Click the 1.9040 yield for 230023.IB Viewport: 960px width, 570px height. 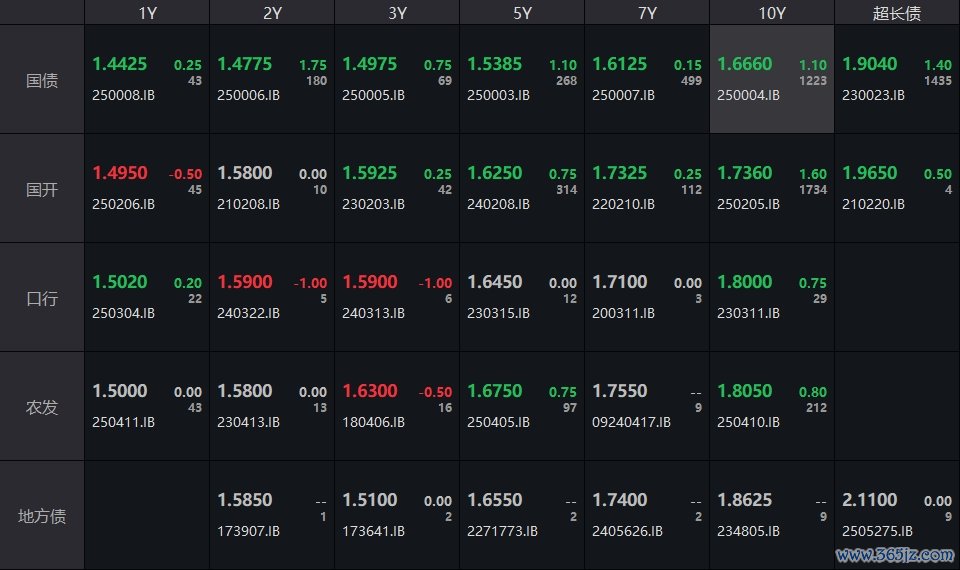pyautogui.click(x=869, y=64)
